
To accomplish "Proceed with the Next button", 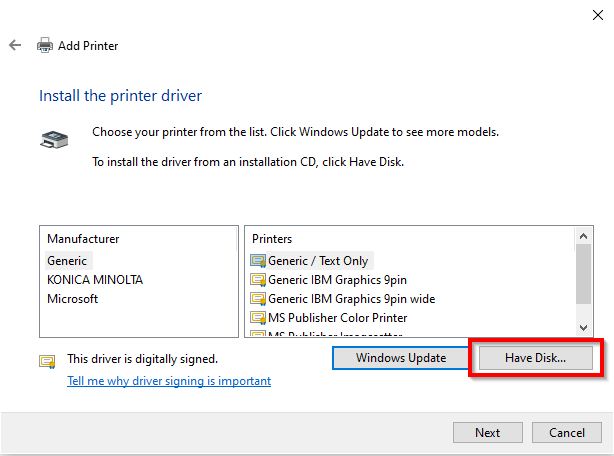I will [x=488, y=433].
